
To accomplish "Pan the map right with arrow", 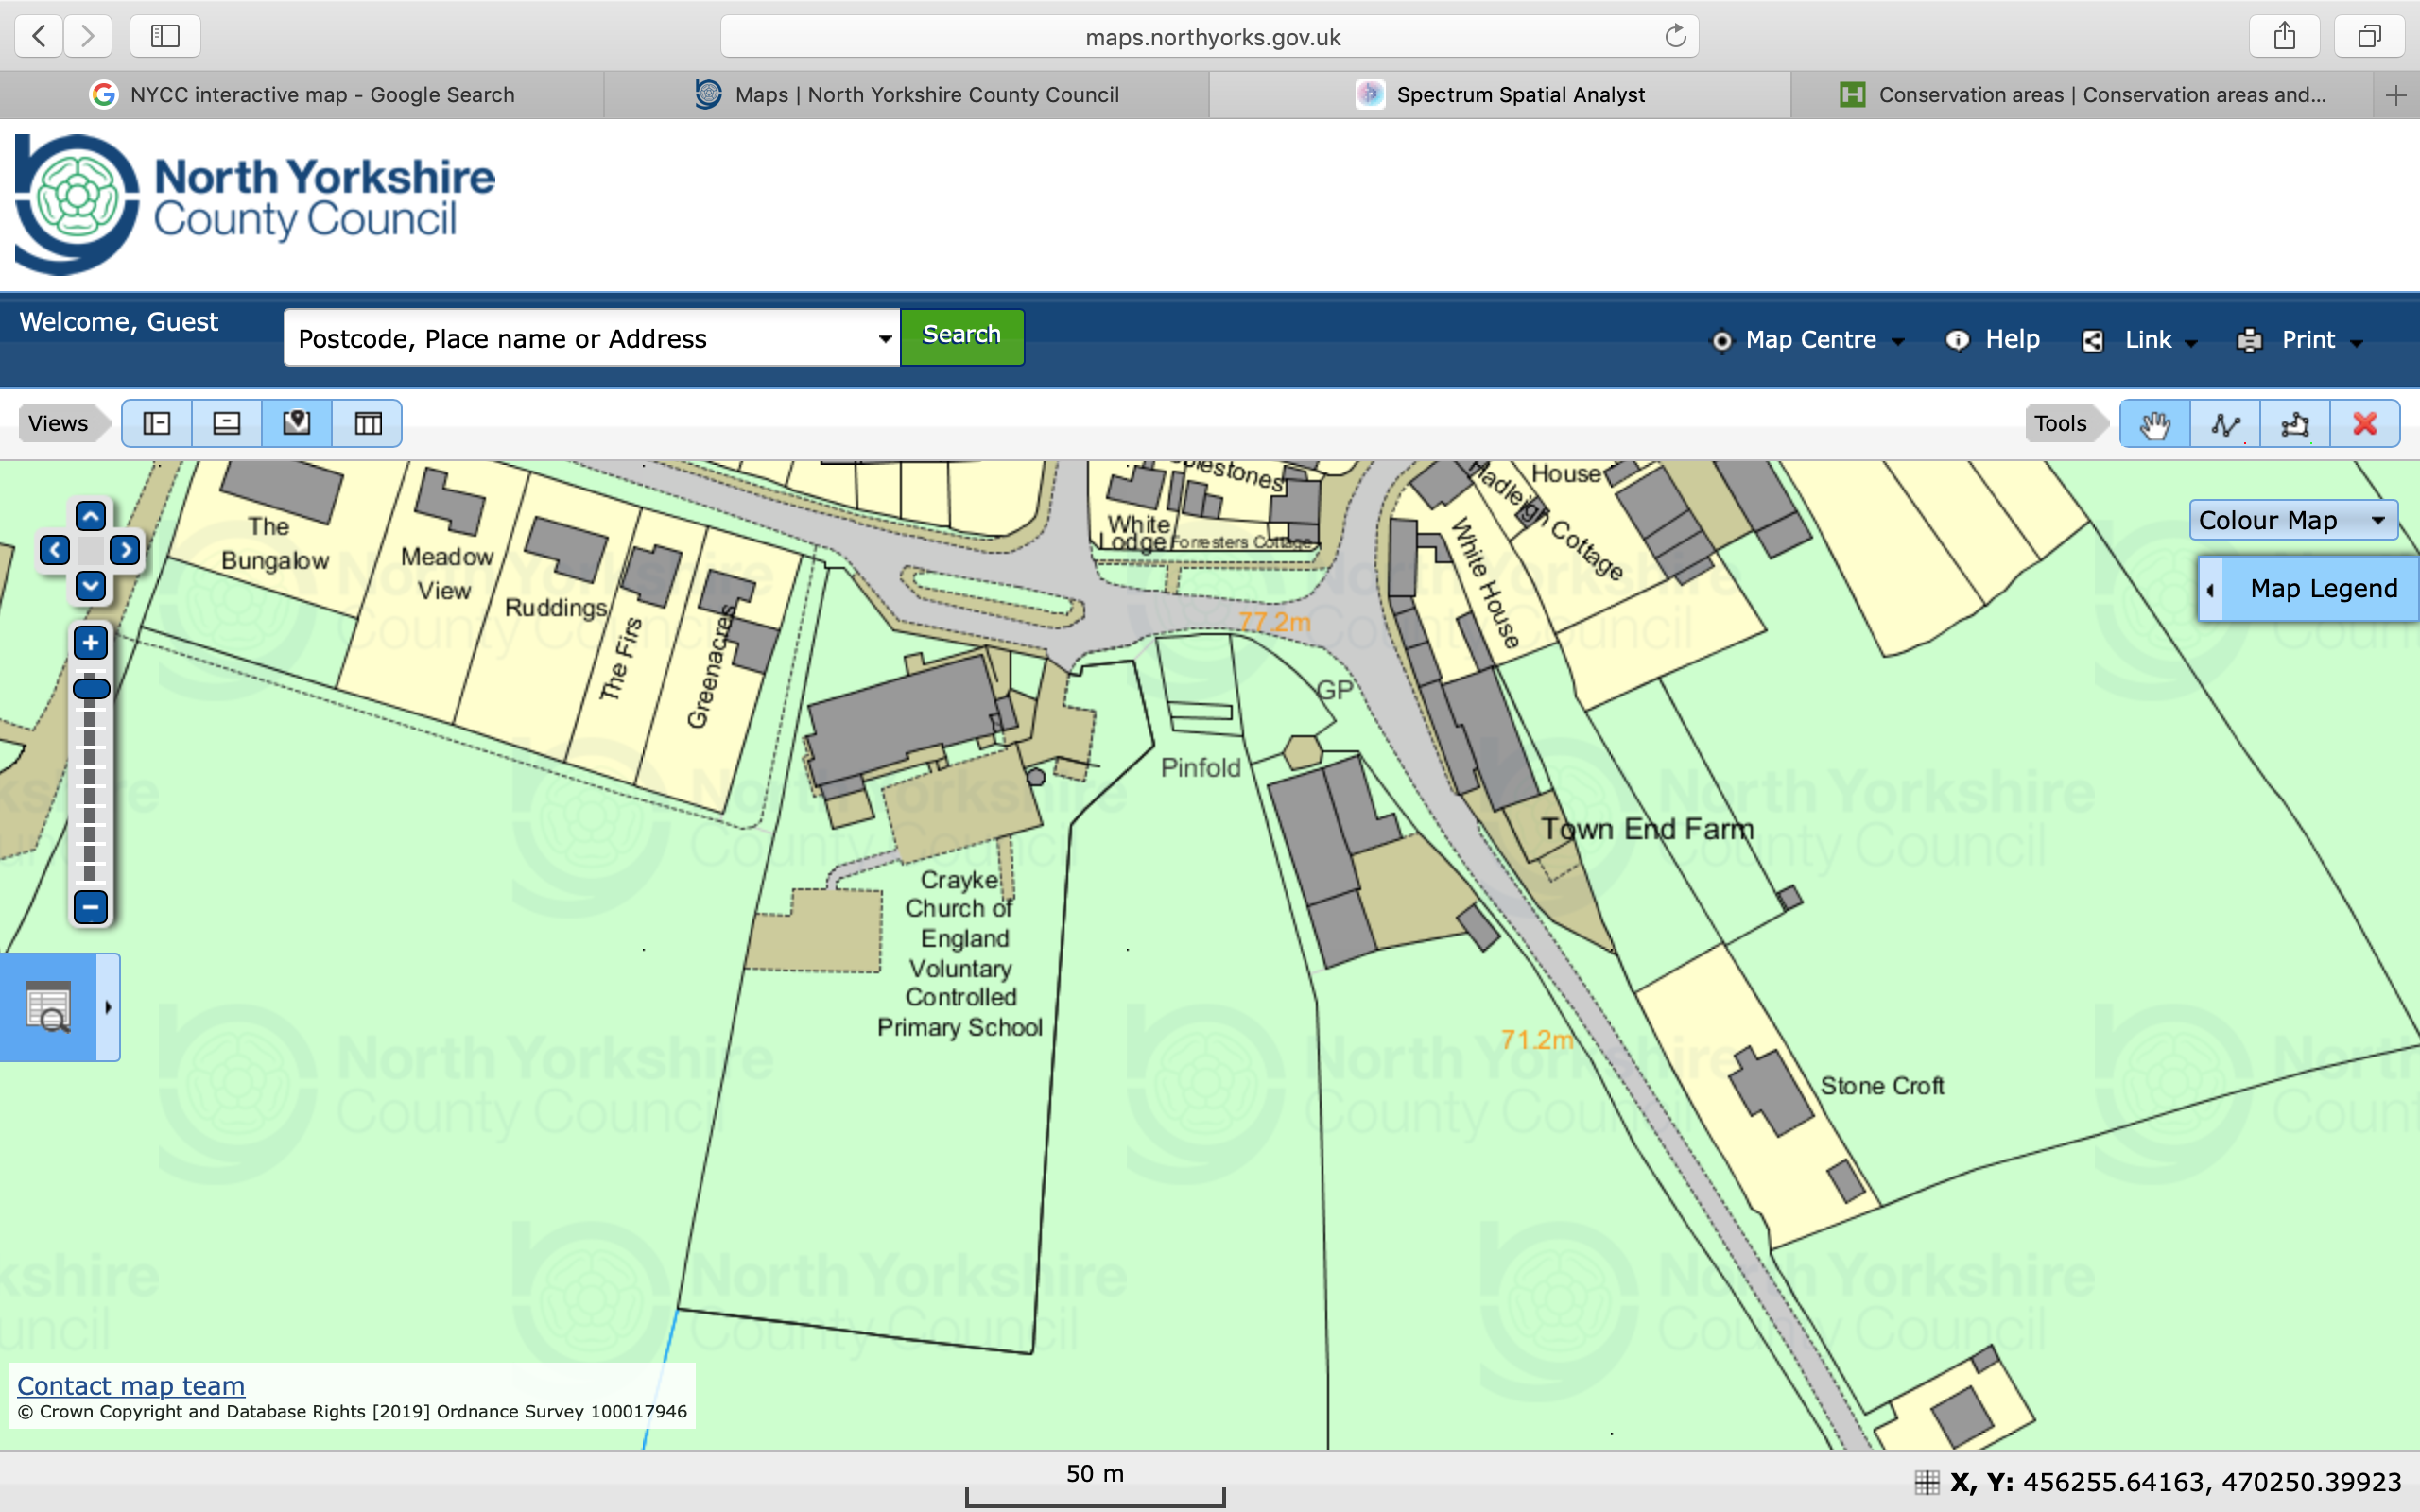I will coord(125,550).
